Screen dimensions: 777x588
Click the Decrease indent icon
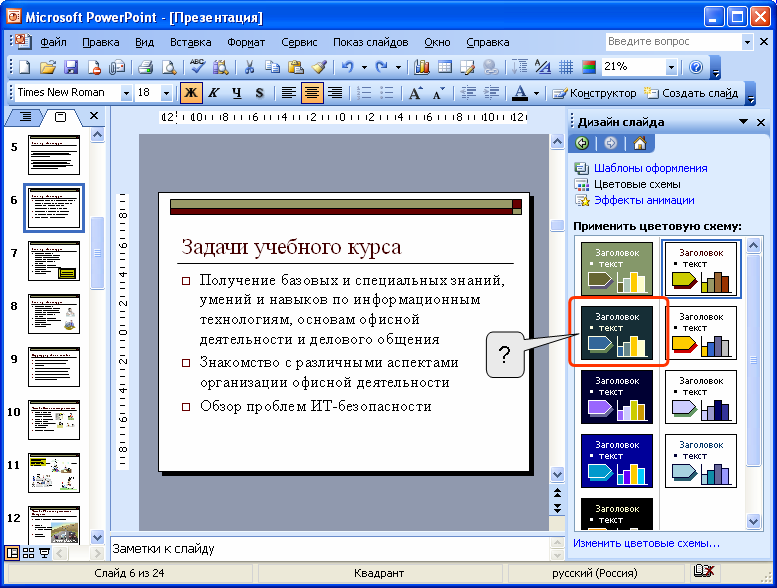pyautogui.click(x=468, y=93)
